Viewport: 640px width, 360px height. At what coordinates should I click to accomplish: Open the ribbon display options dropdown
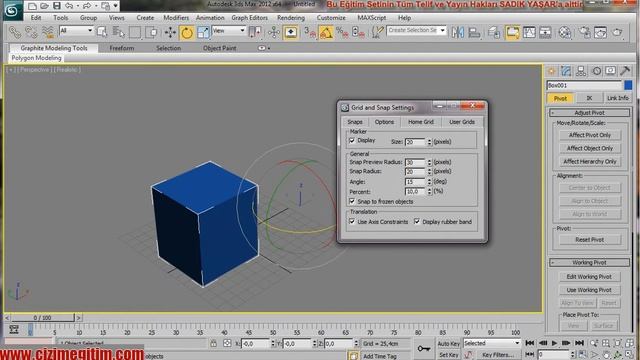(263, 48)
